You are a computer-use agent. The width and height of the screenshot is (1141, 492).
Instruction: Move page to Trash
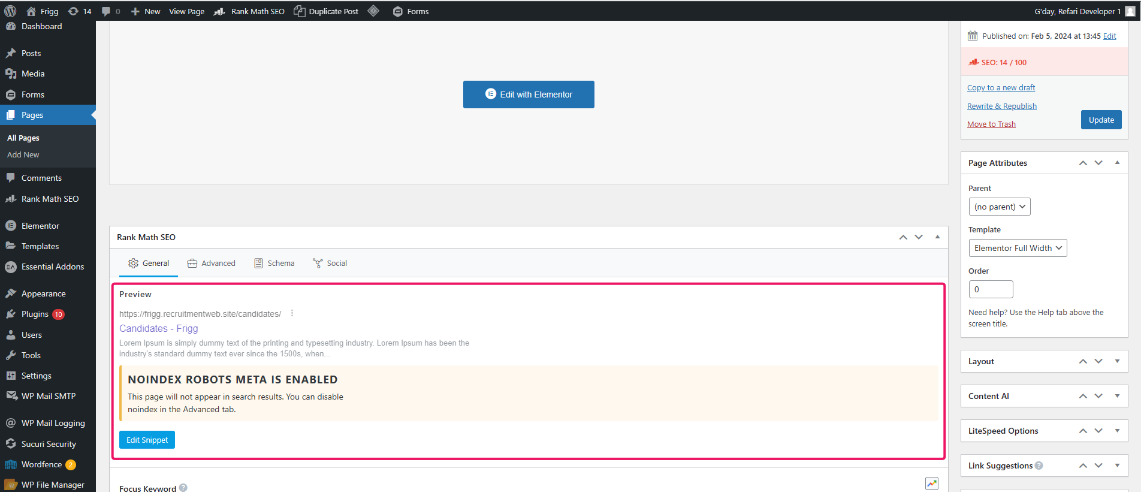tap(991, 124)
